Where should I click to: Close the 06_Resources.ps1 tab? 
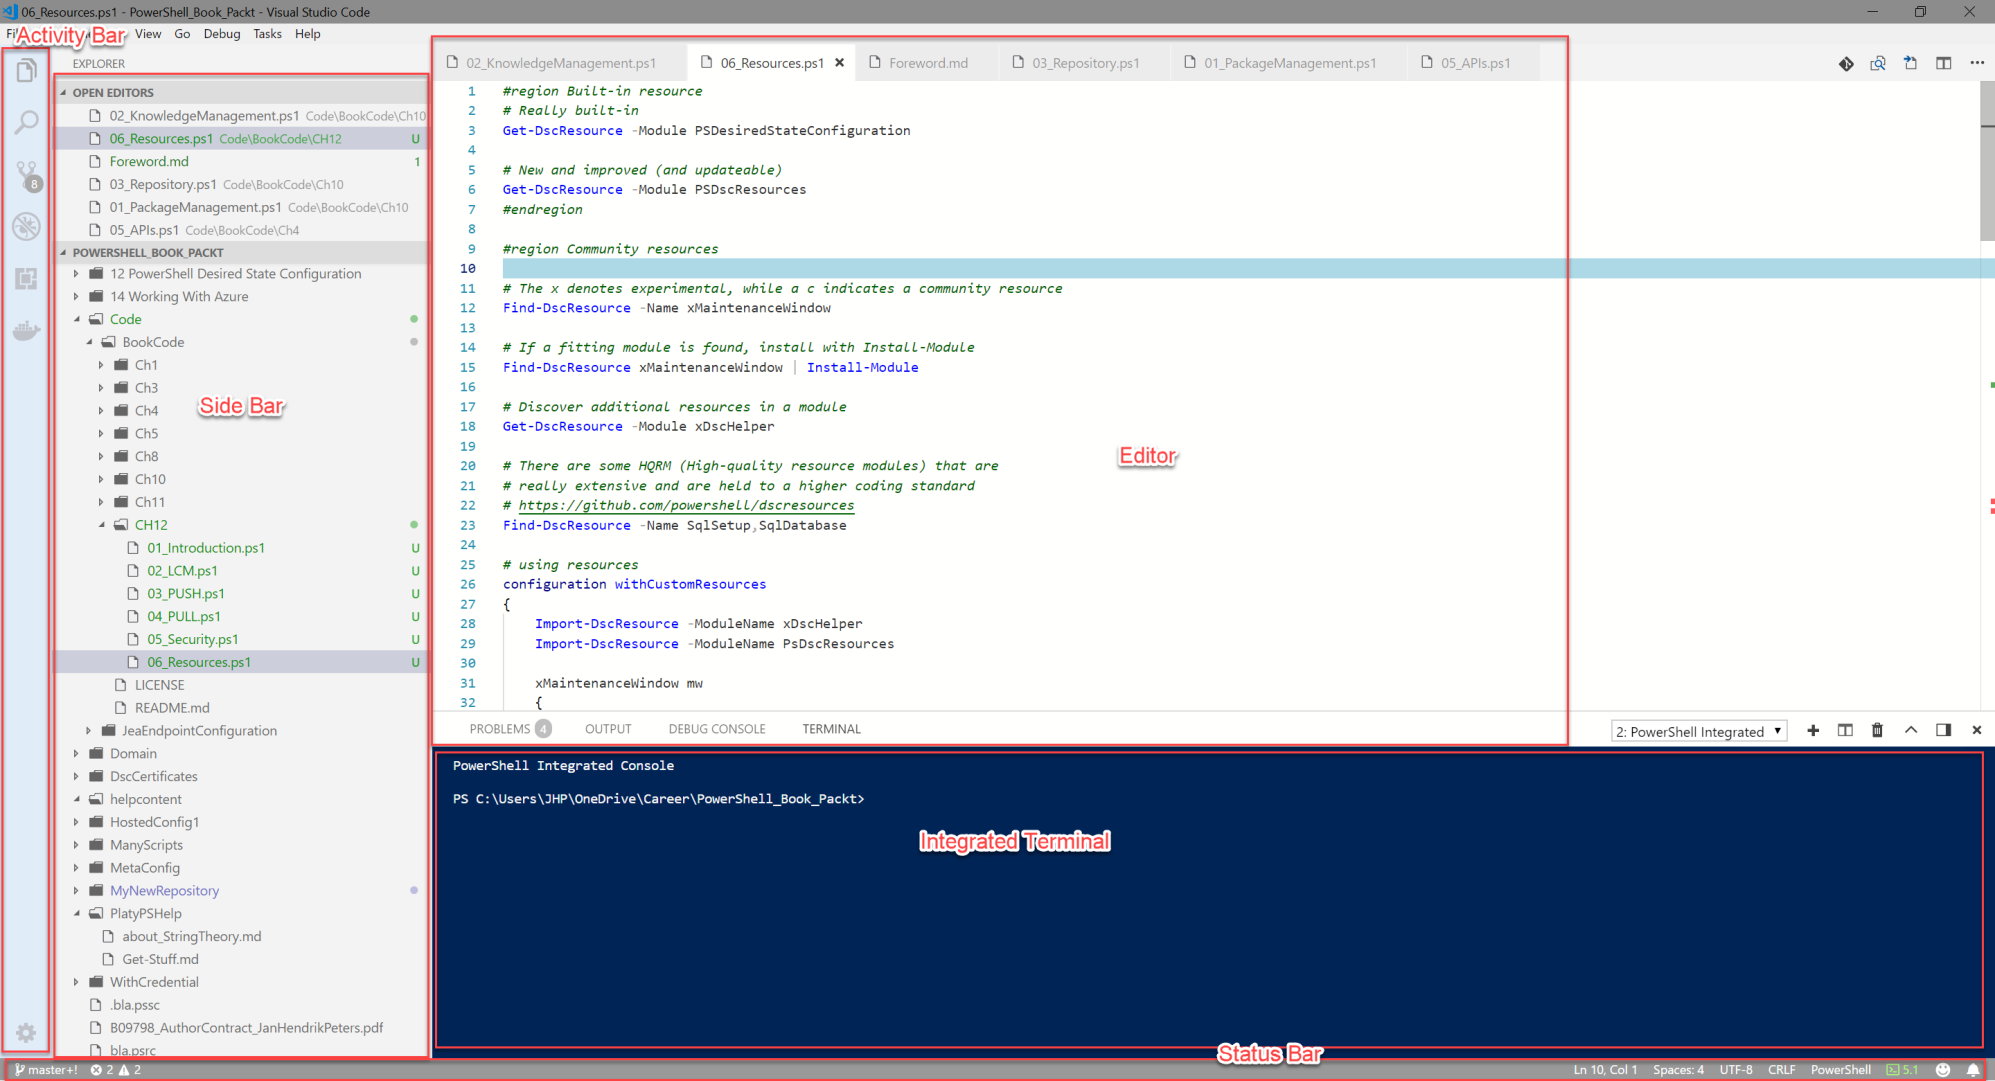click(x=839, y=63)
